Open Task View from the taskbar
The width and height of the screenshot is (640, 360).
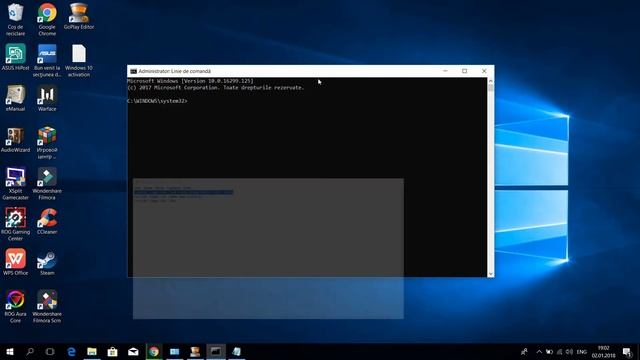[50, 351]
